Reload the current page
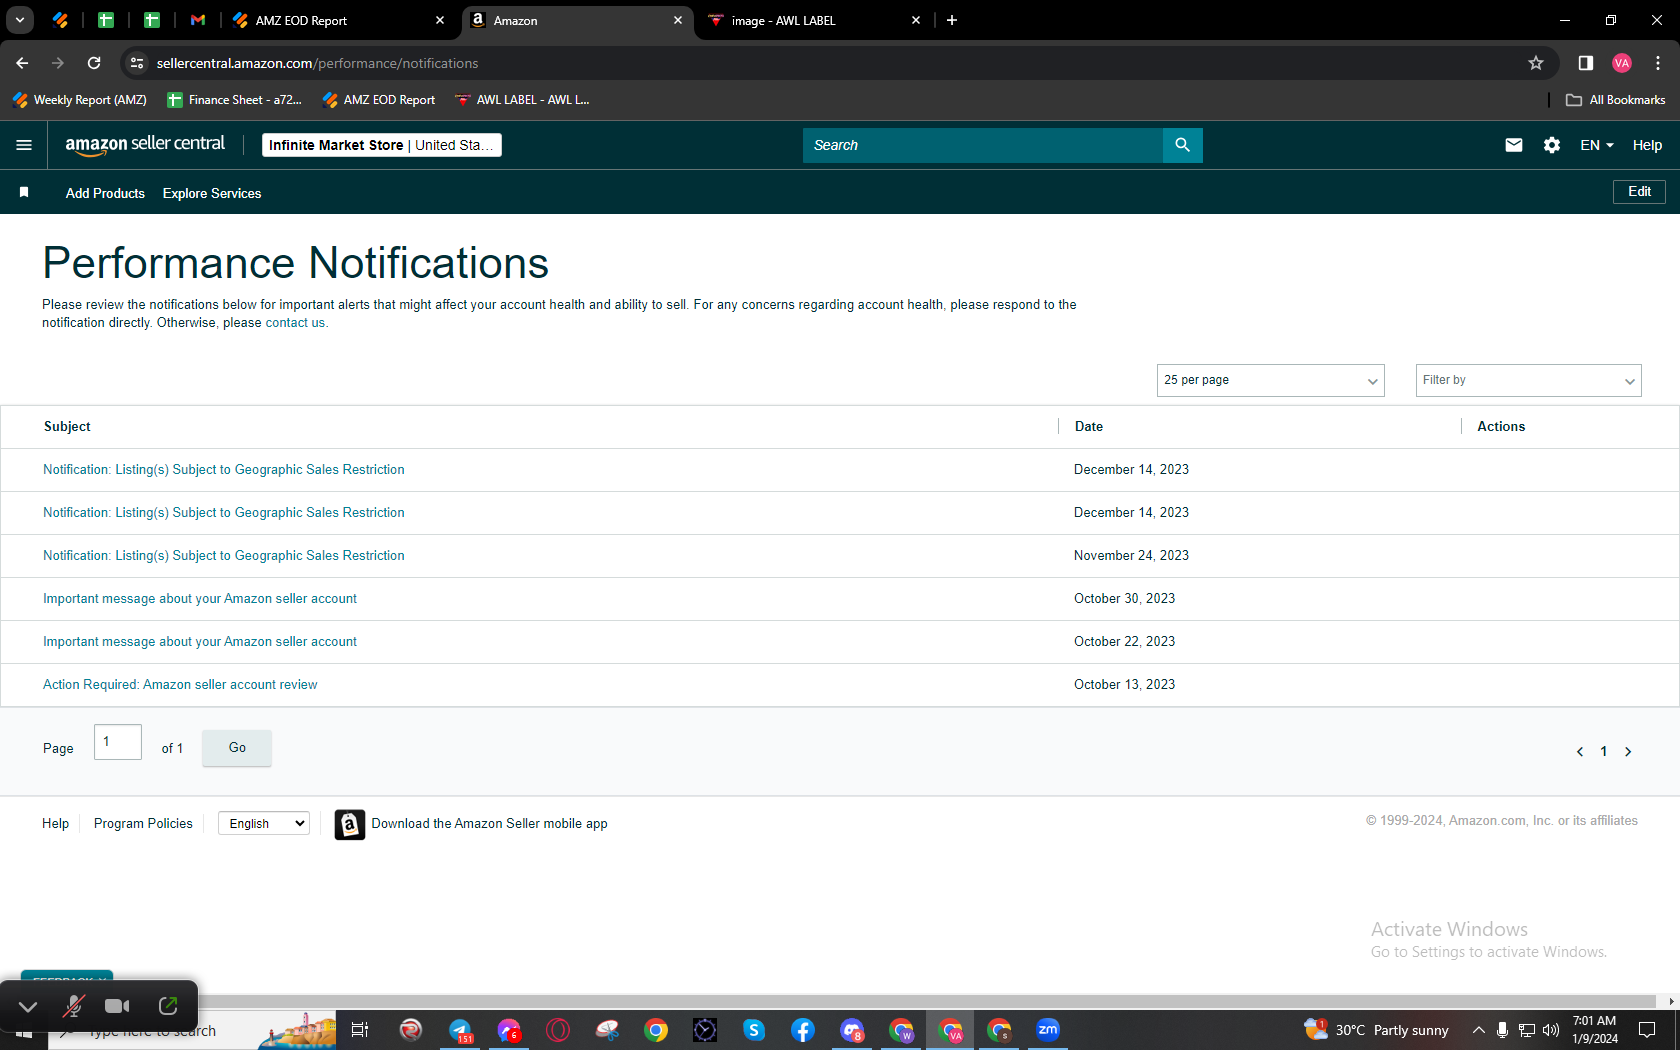Image resolution: width=1680 pixels, height=1050 pixels. point(94,63)
